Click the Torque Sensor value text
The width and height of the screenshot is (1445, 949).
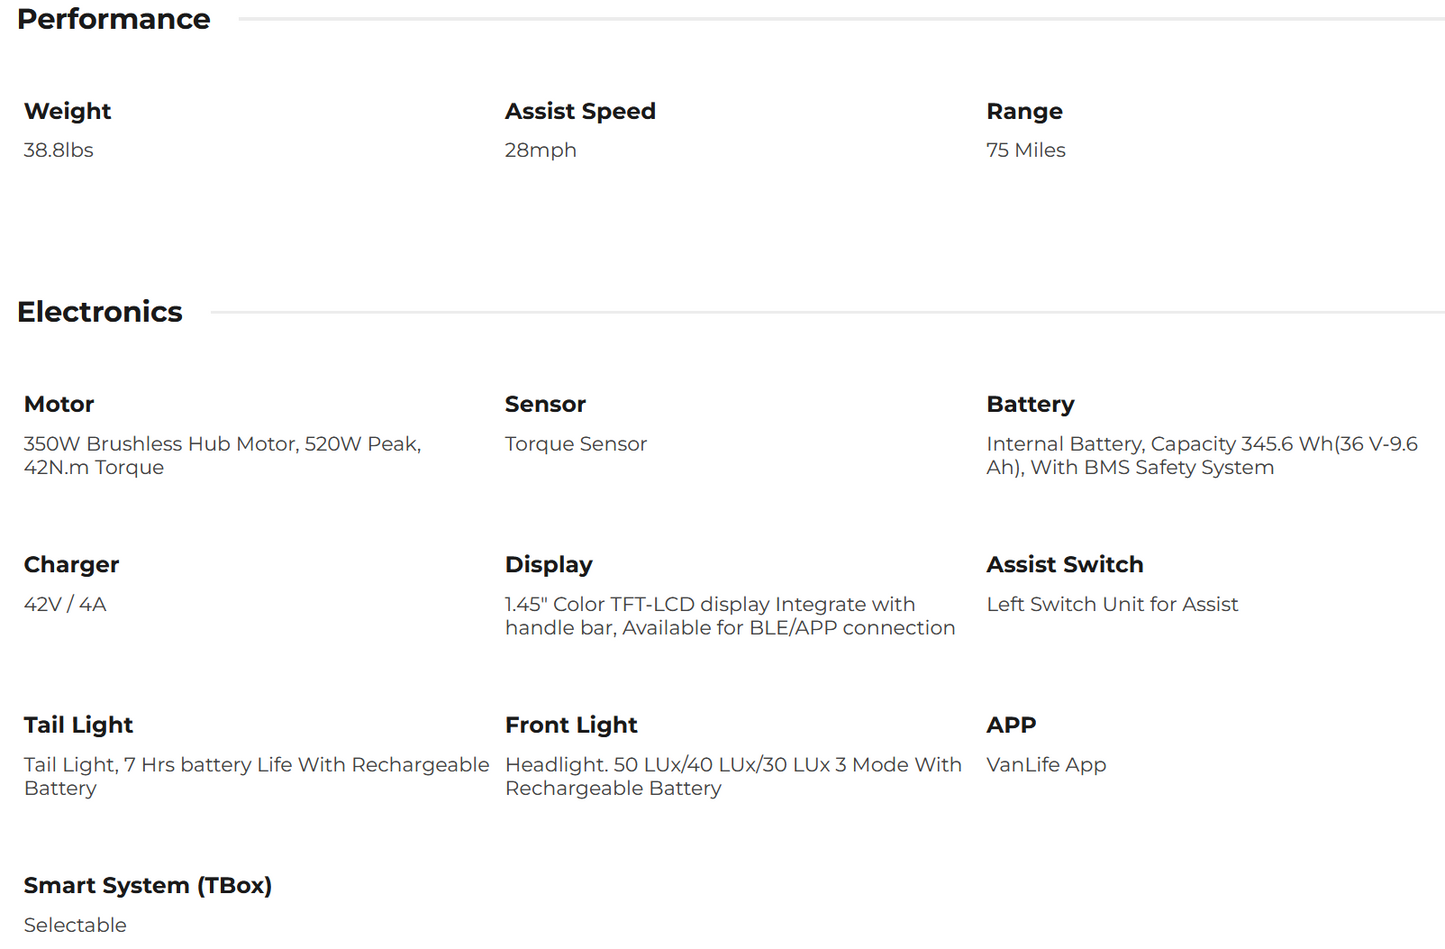pos(575,444)
